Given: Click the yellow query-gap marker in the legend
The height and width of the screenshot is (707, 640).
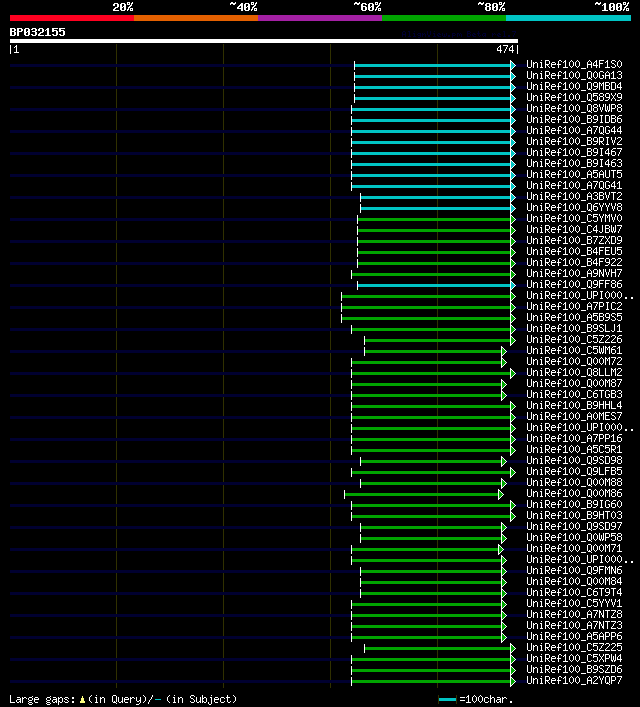Looking at the screenshot, I should coord(82,700).
